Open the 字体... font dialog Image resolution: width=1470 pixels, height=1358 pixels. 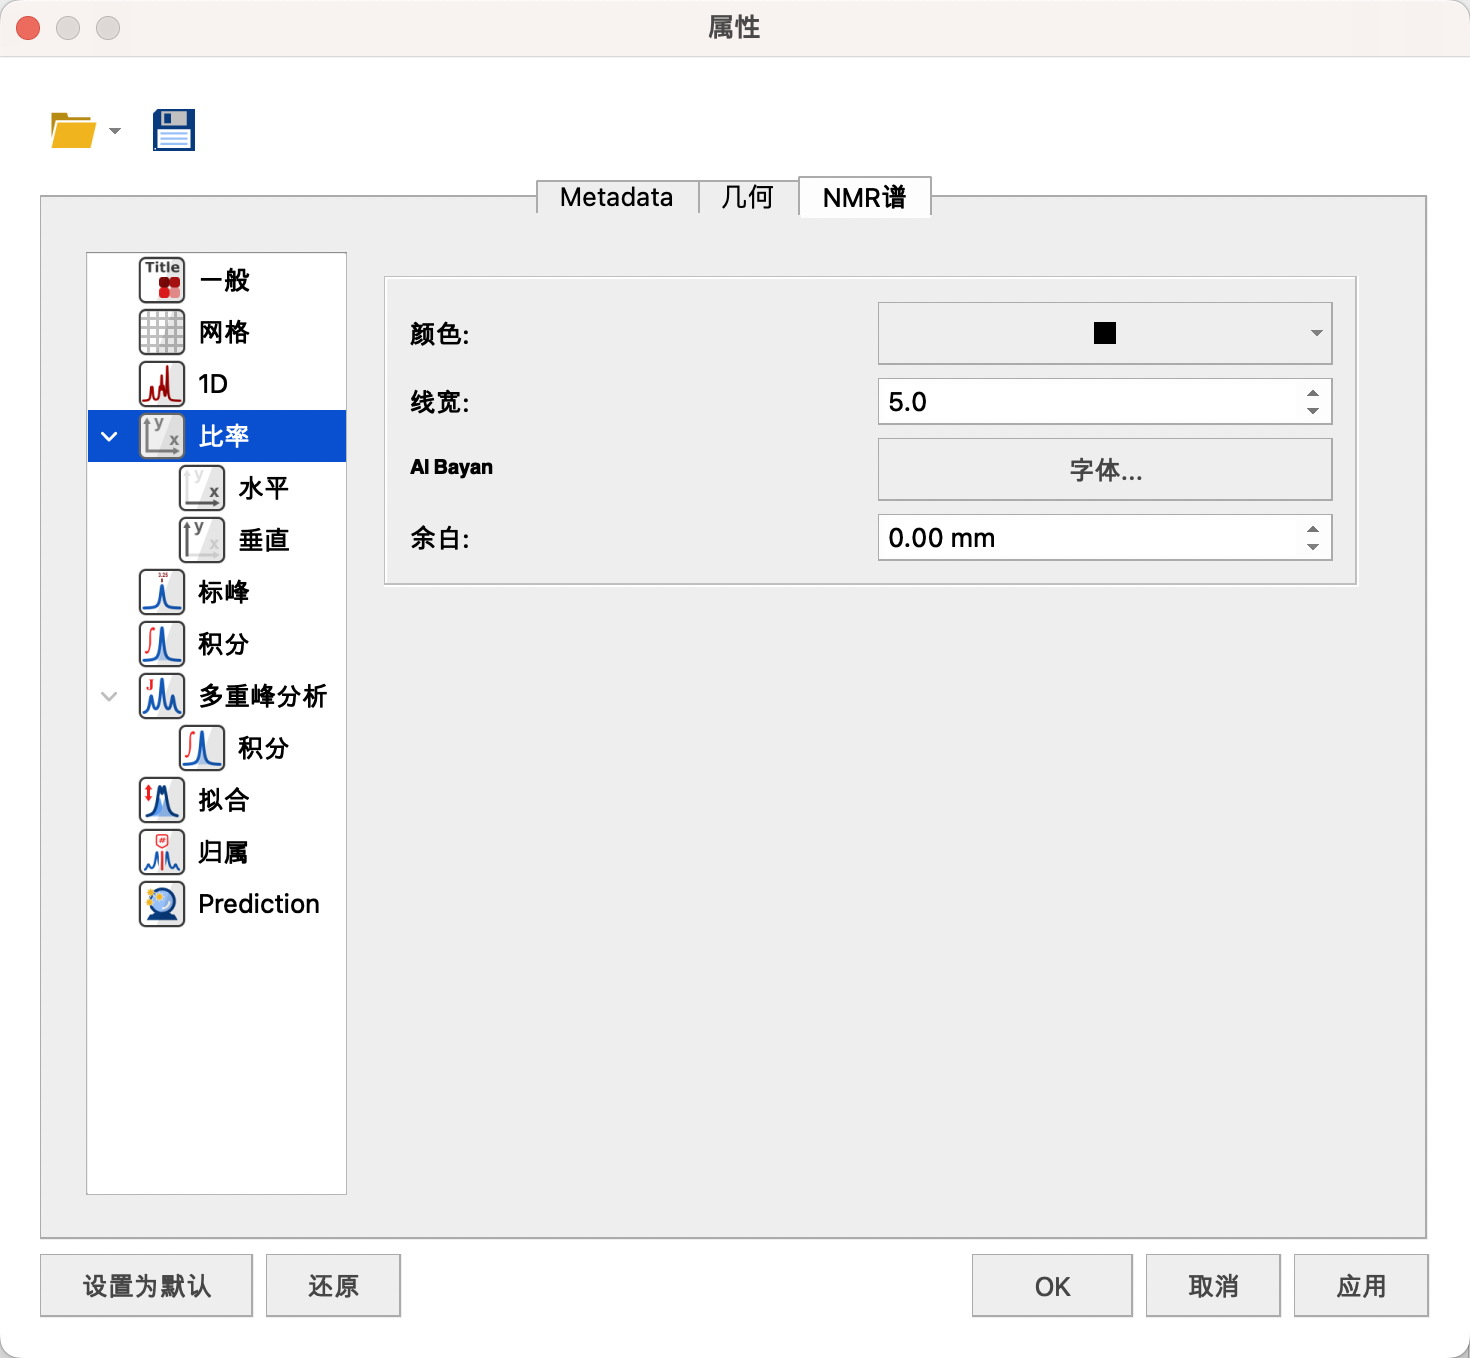point(1105,469)
